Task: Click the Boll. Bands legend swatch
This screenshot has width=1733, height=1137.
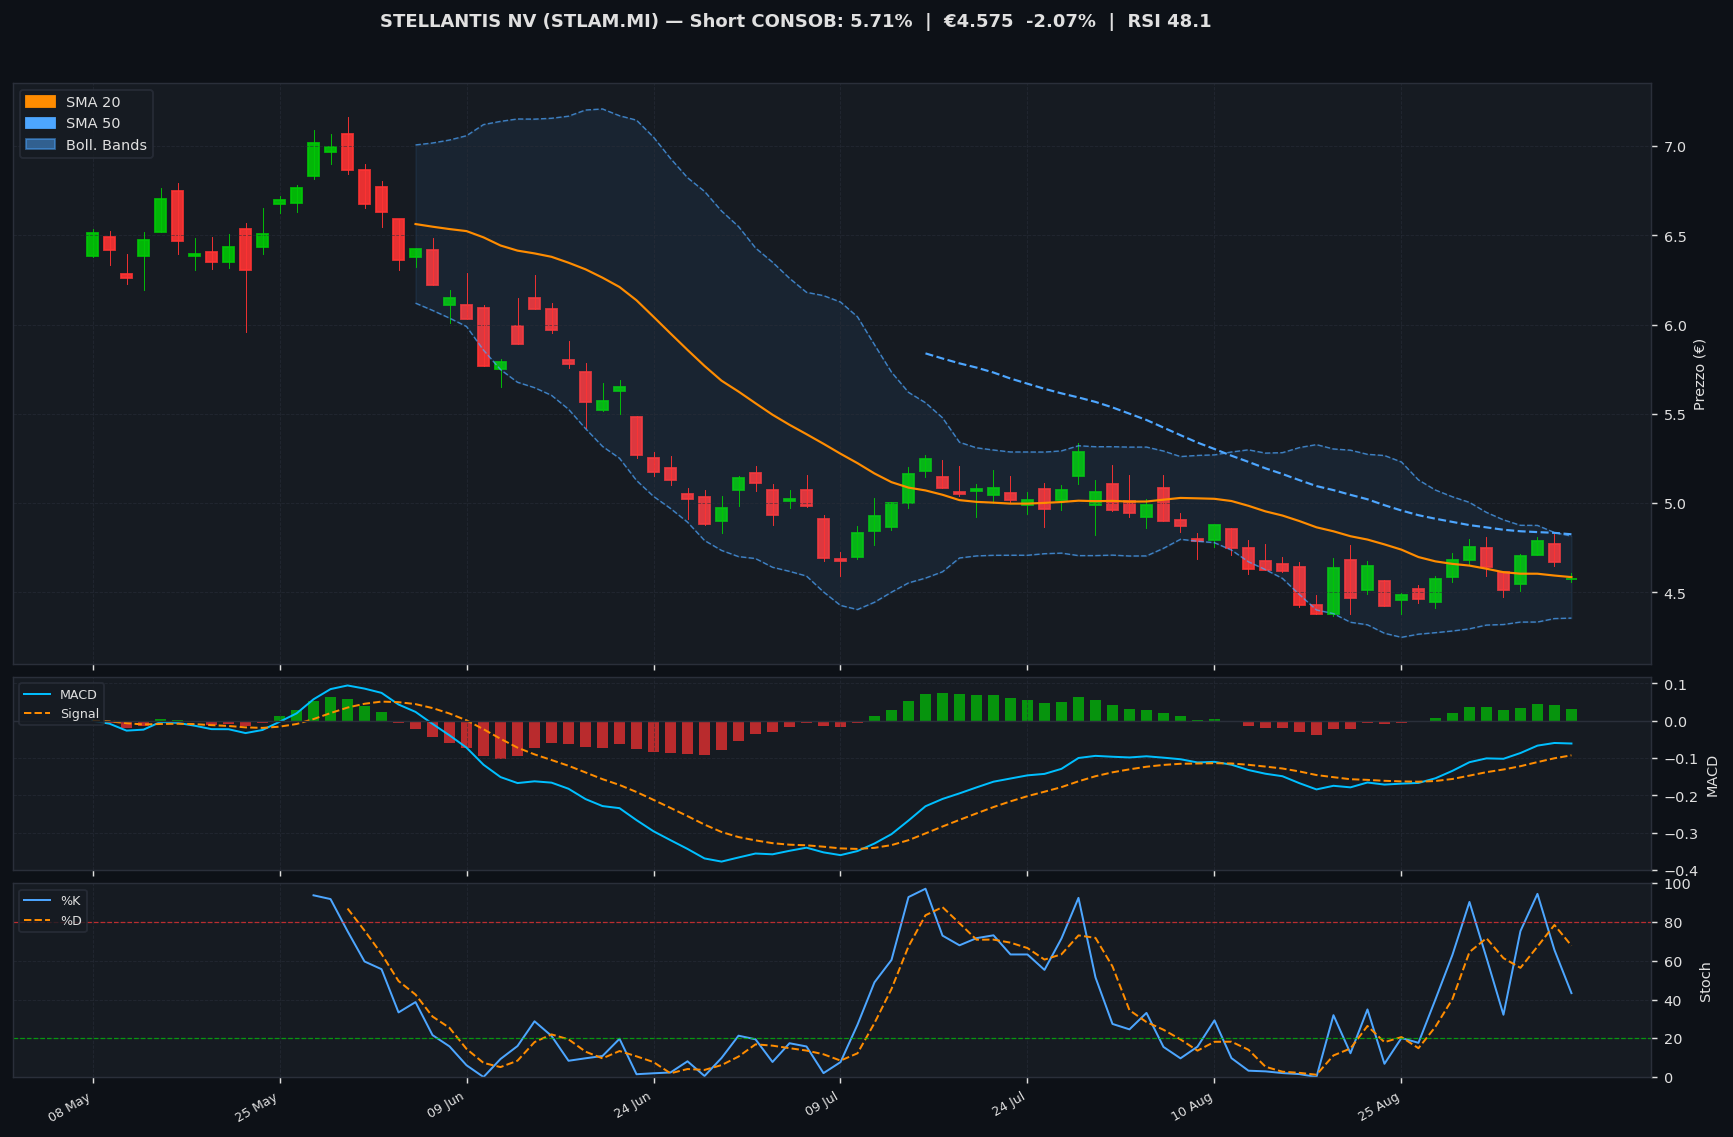Action: pos(40,145)
